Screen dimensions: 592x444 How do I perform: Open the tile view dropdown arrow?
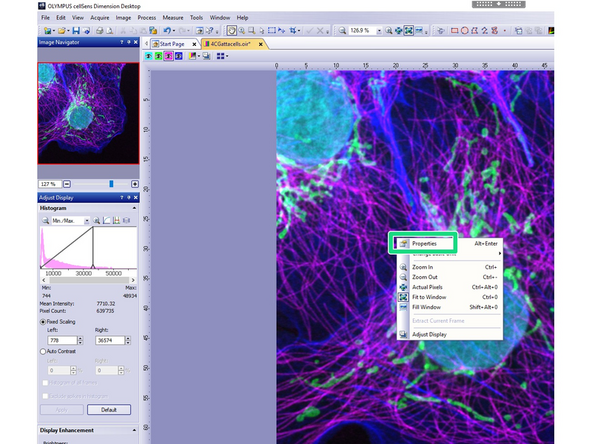click(x=227, y=56)
